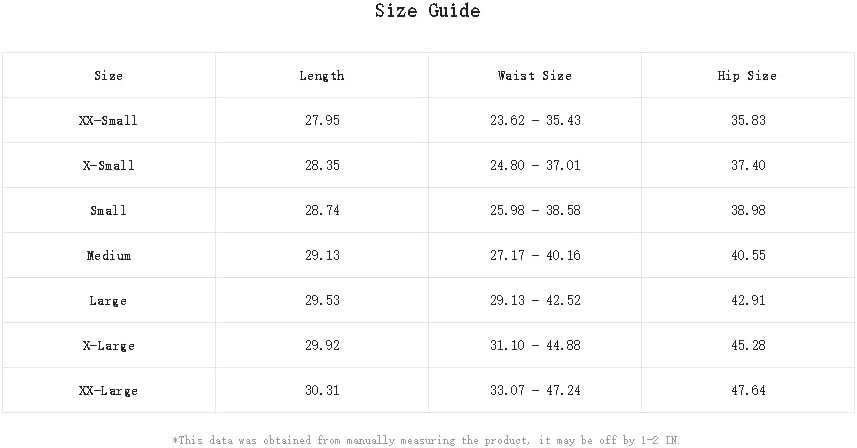Click the X-Large size label
Image resolution: width=857 pixels, height=448 pixels.
click(x=108, y=345)
